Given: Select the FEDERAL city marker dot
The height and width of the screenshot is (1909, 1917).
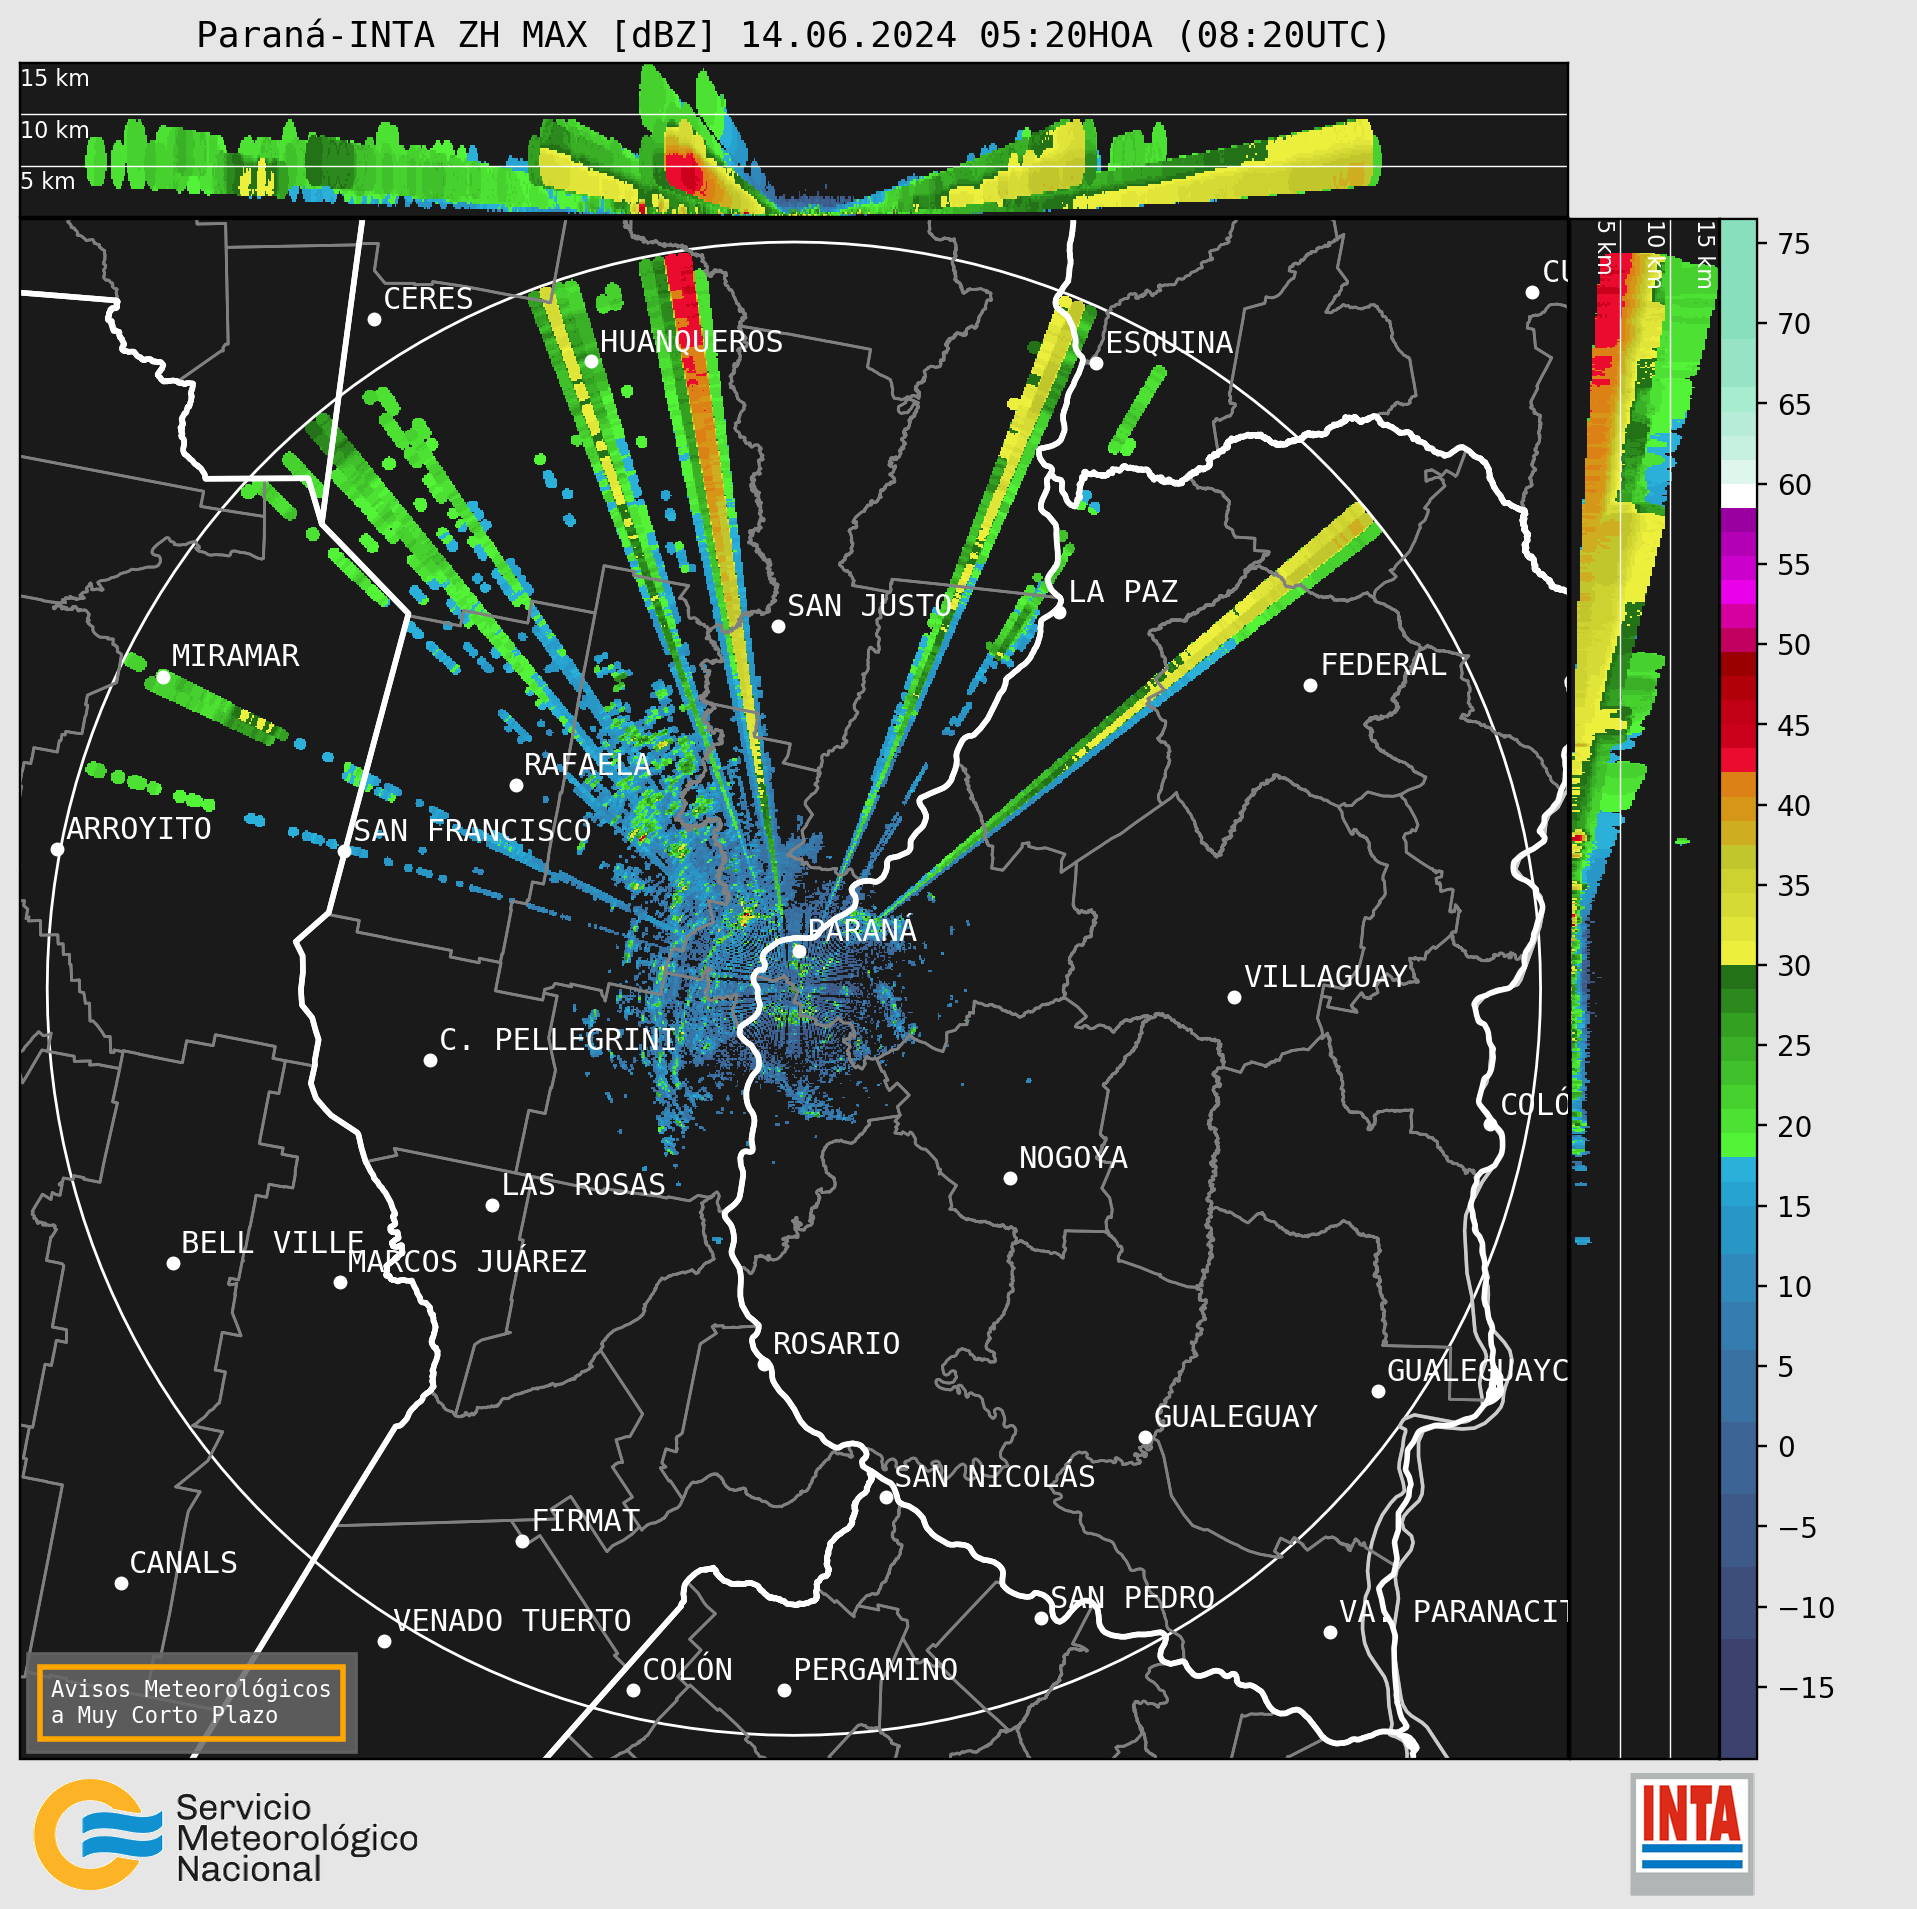Looking at the screenshot, I should (1310, 685).
